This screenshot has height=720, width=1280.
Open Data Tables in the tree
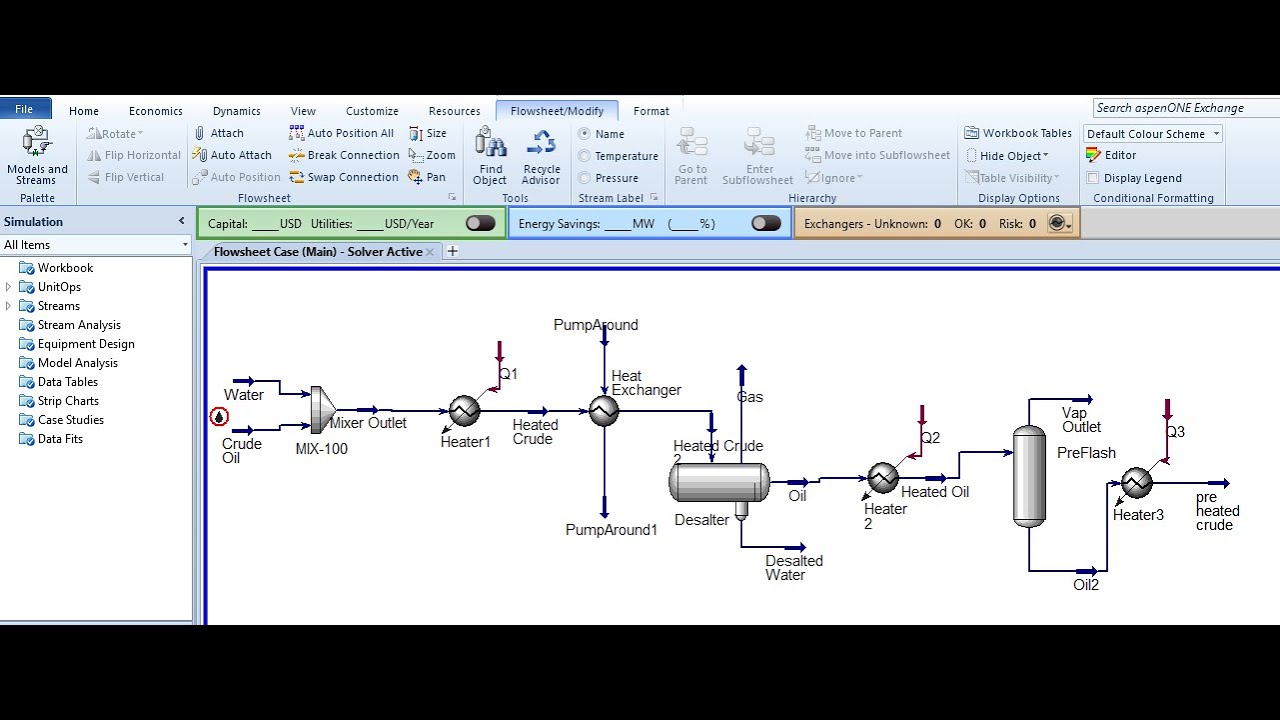[x=67, y=382]
